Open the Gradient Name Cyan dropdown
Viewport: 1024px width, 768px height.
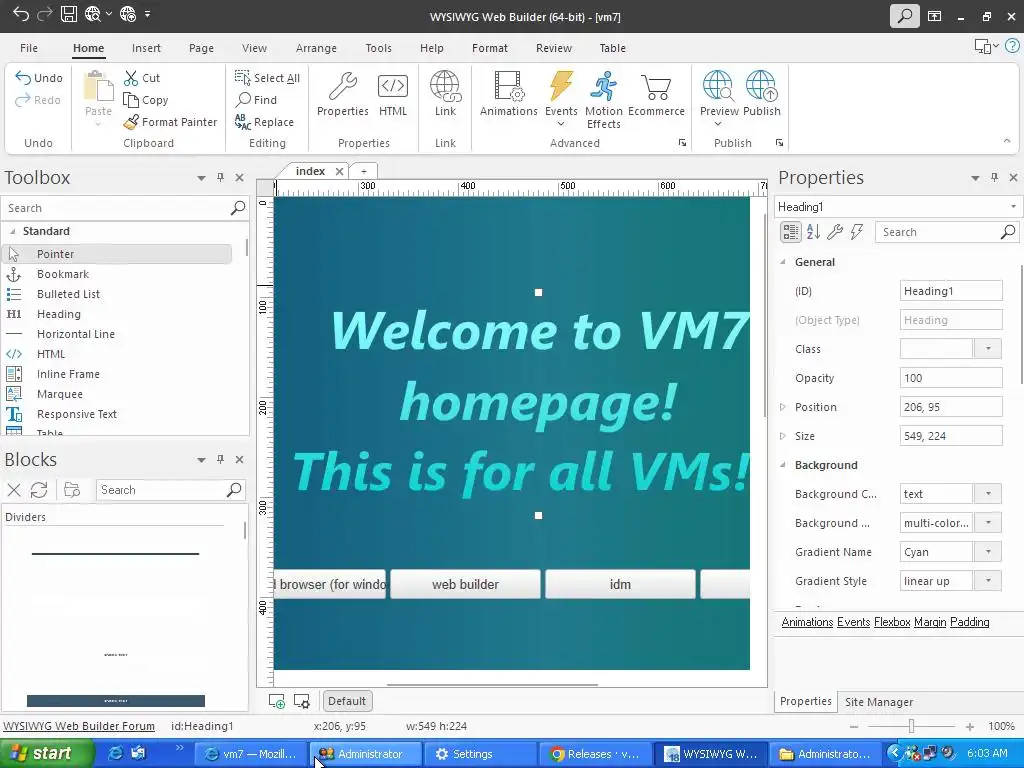(x=988, y=552)
